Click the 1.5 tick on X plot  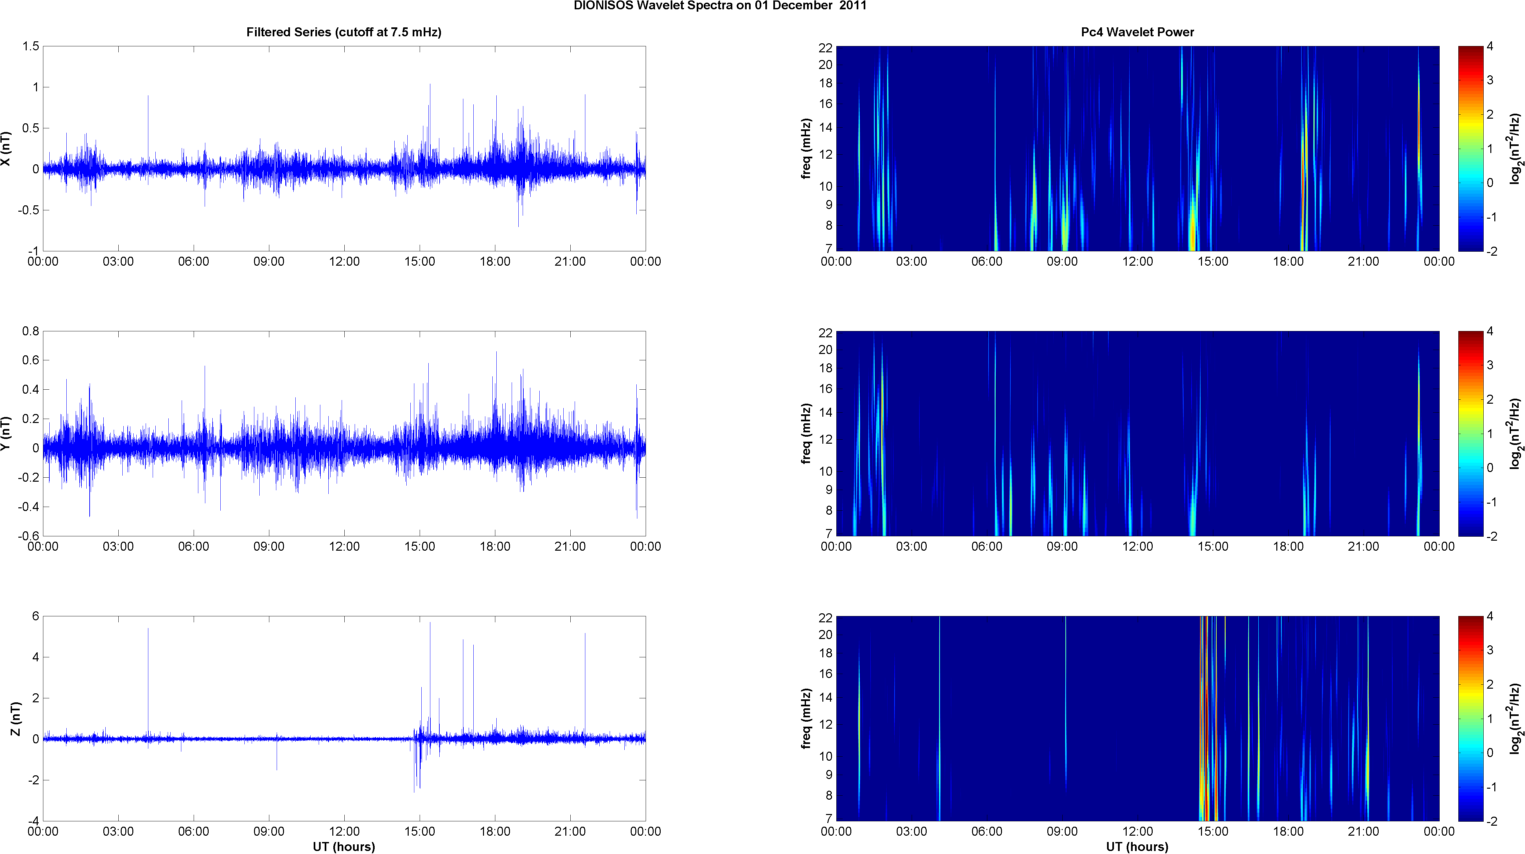(x=30, y=47)
